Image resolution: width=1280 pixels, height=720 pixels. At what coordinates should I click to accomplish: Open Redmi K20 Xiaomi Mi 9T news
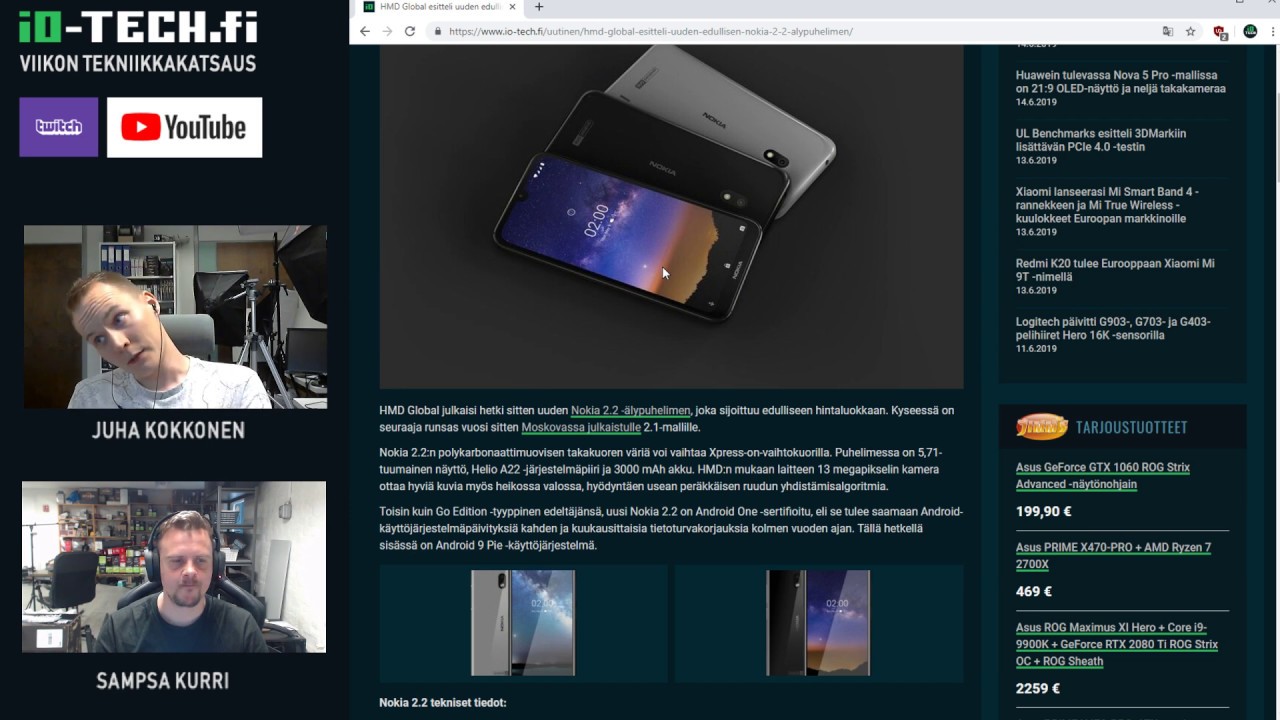point(1115,270)
